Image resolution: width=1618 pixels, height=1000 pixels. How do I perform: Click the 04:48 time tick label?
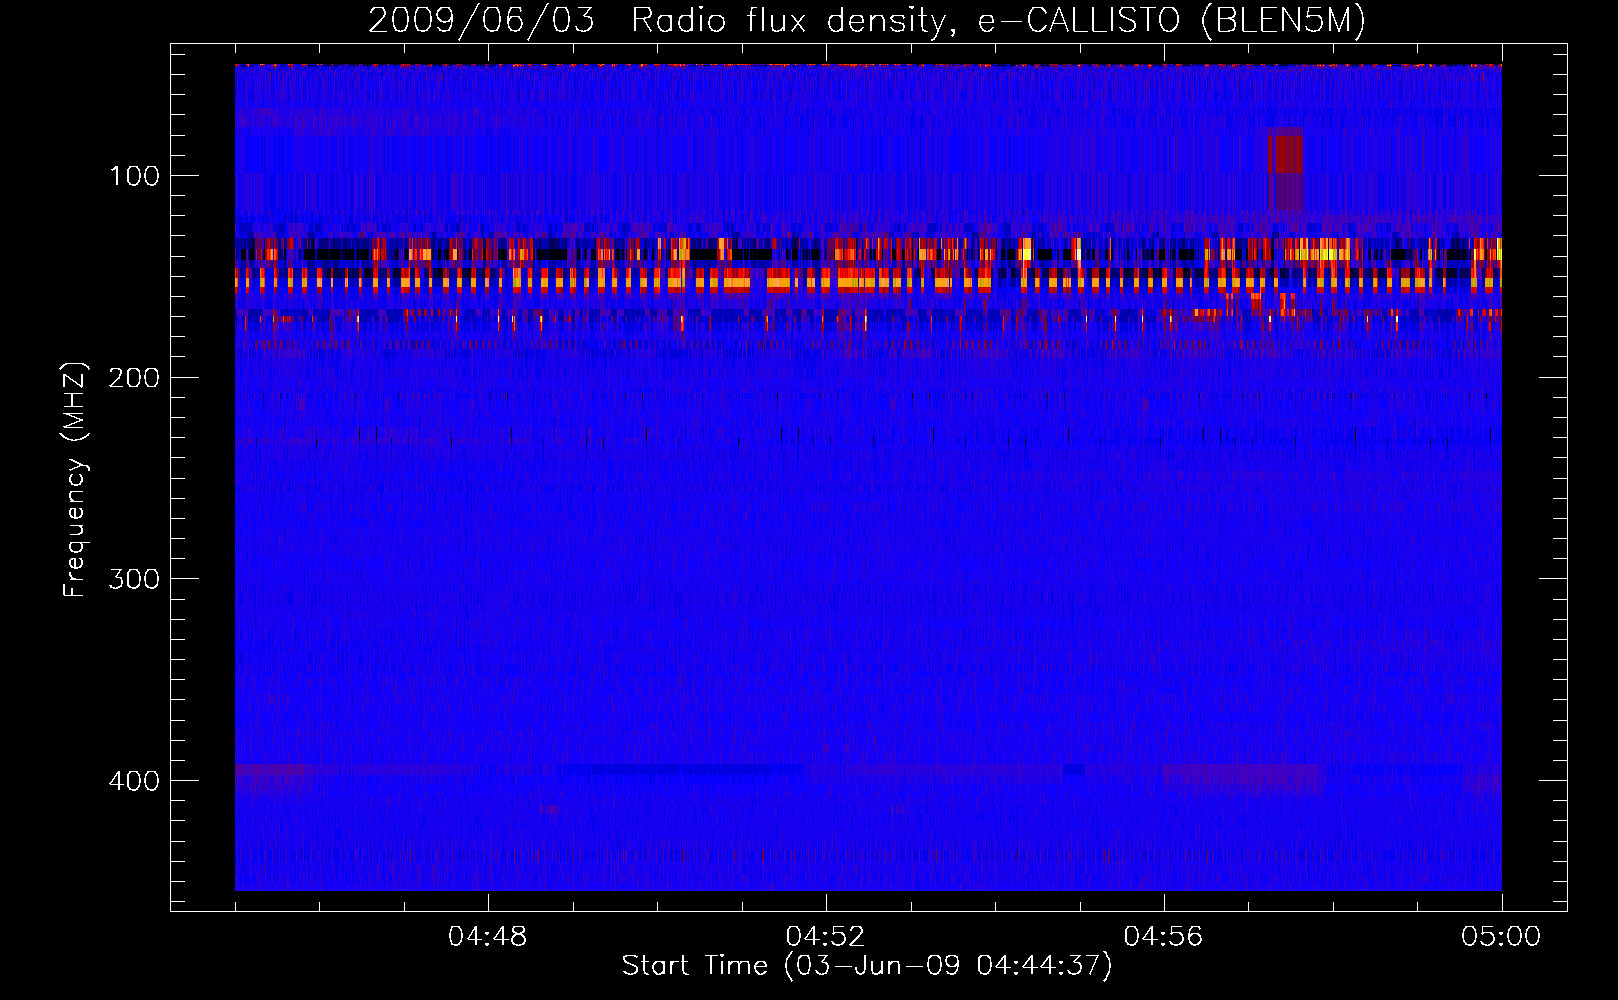488,936
